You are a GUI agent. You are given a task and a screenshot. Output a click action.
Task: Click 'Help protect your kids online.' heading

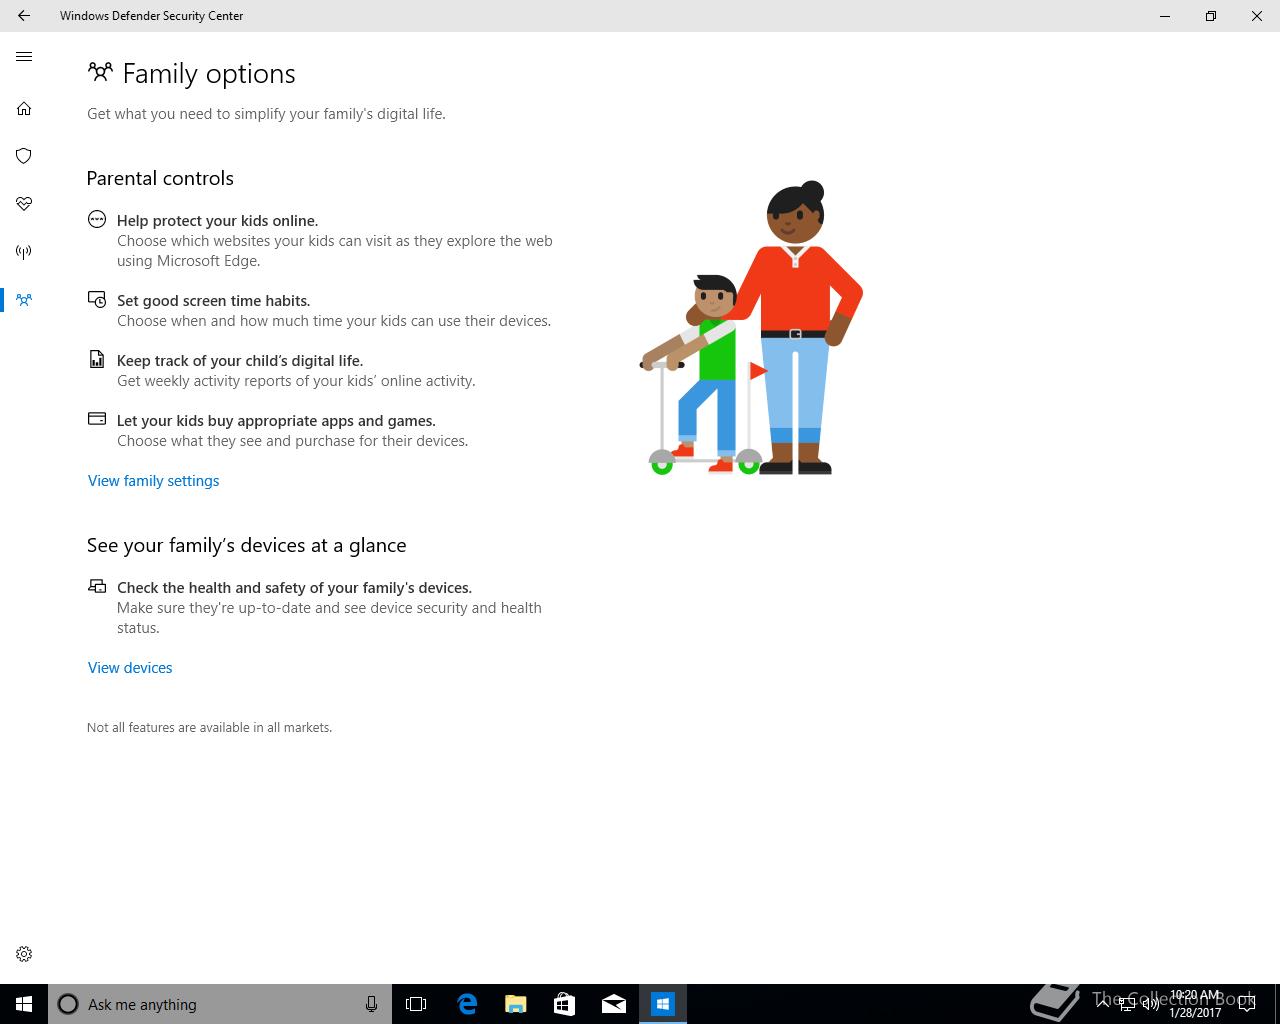(x=217, y=221)
